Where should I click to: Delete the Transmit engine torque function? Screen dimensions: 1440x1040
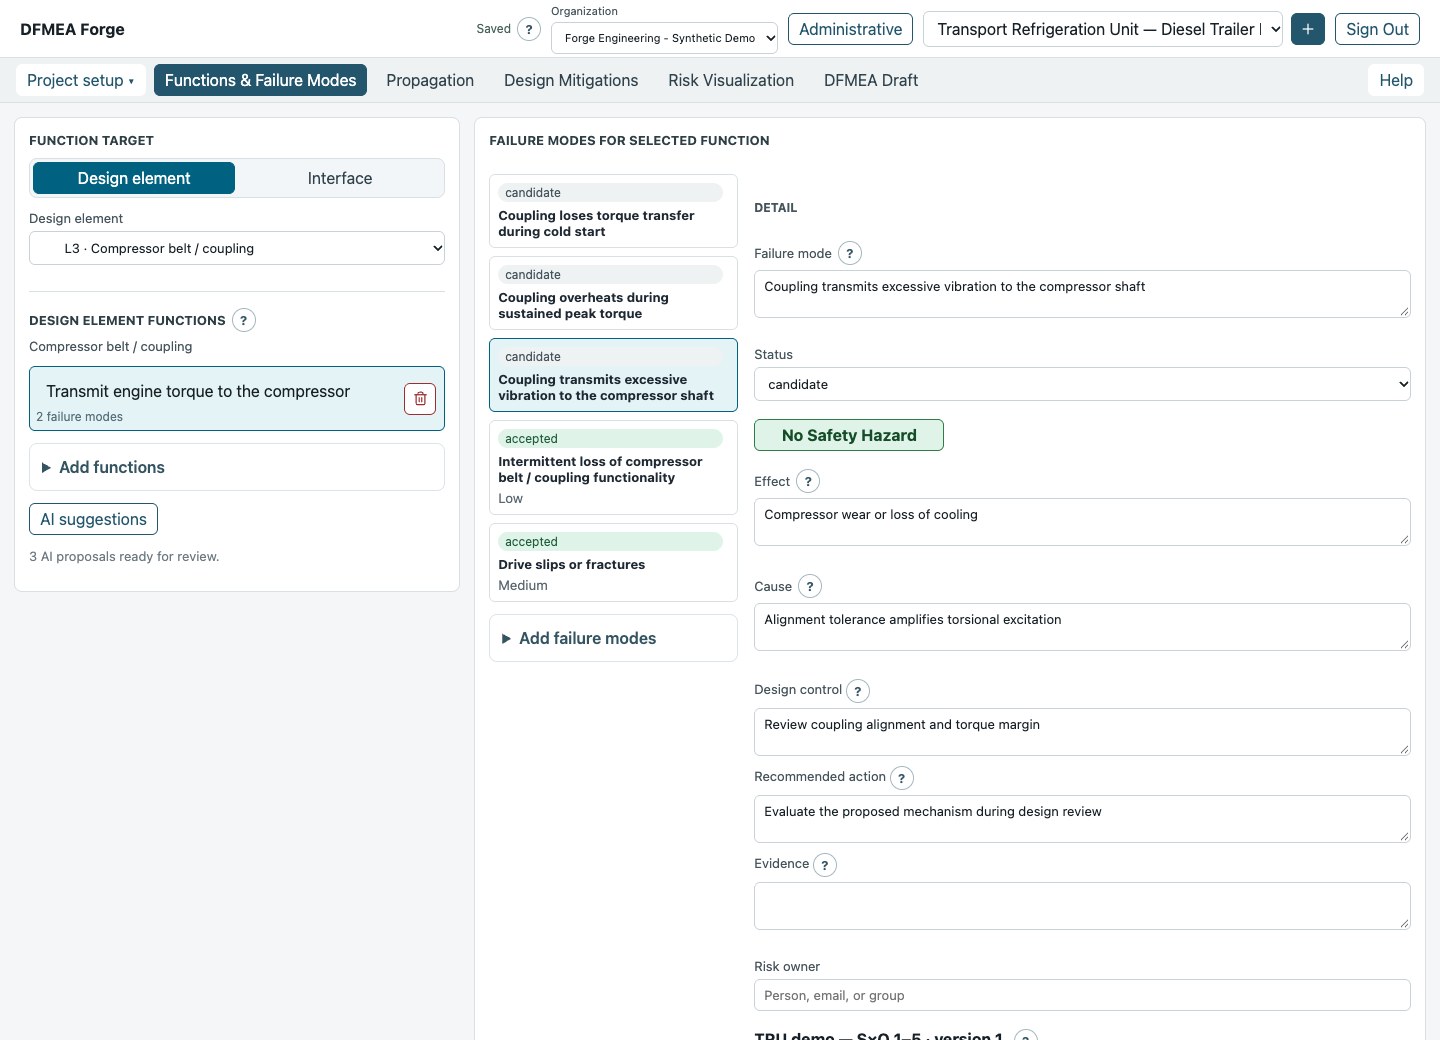420,399
